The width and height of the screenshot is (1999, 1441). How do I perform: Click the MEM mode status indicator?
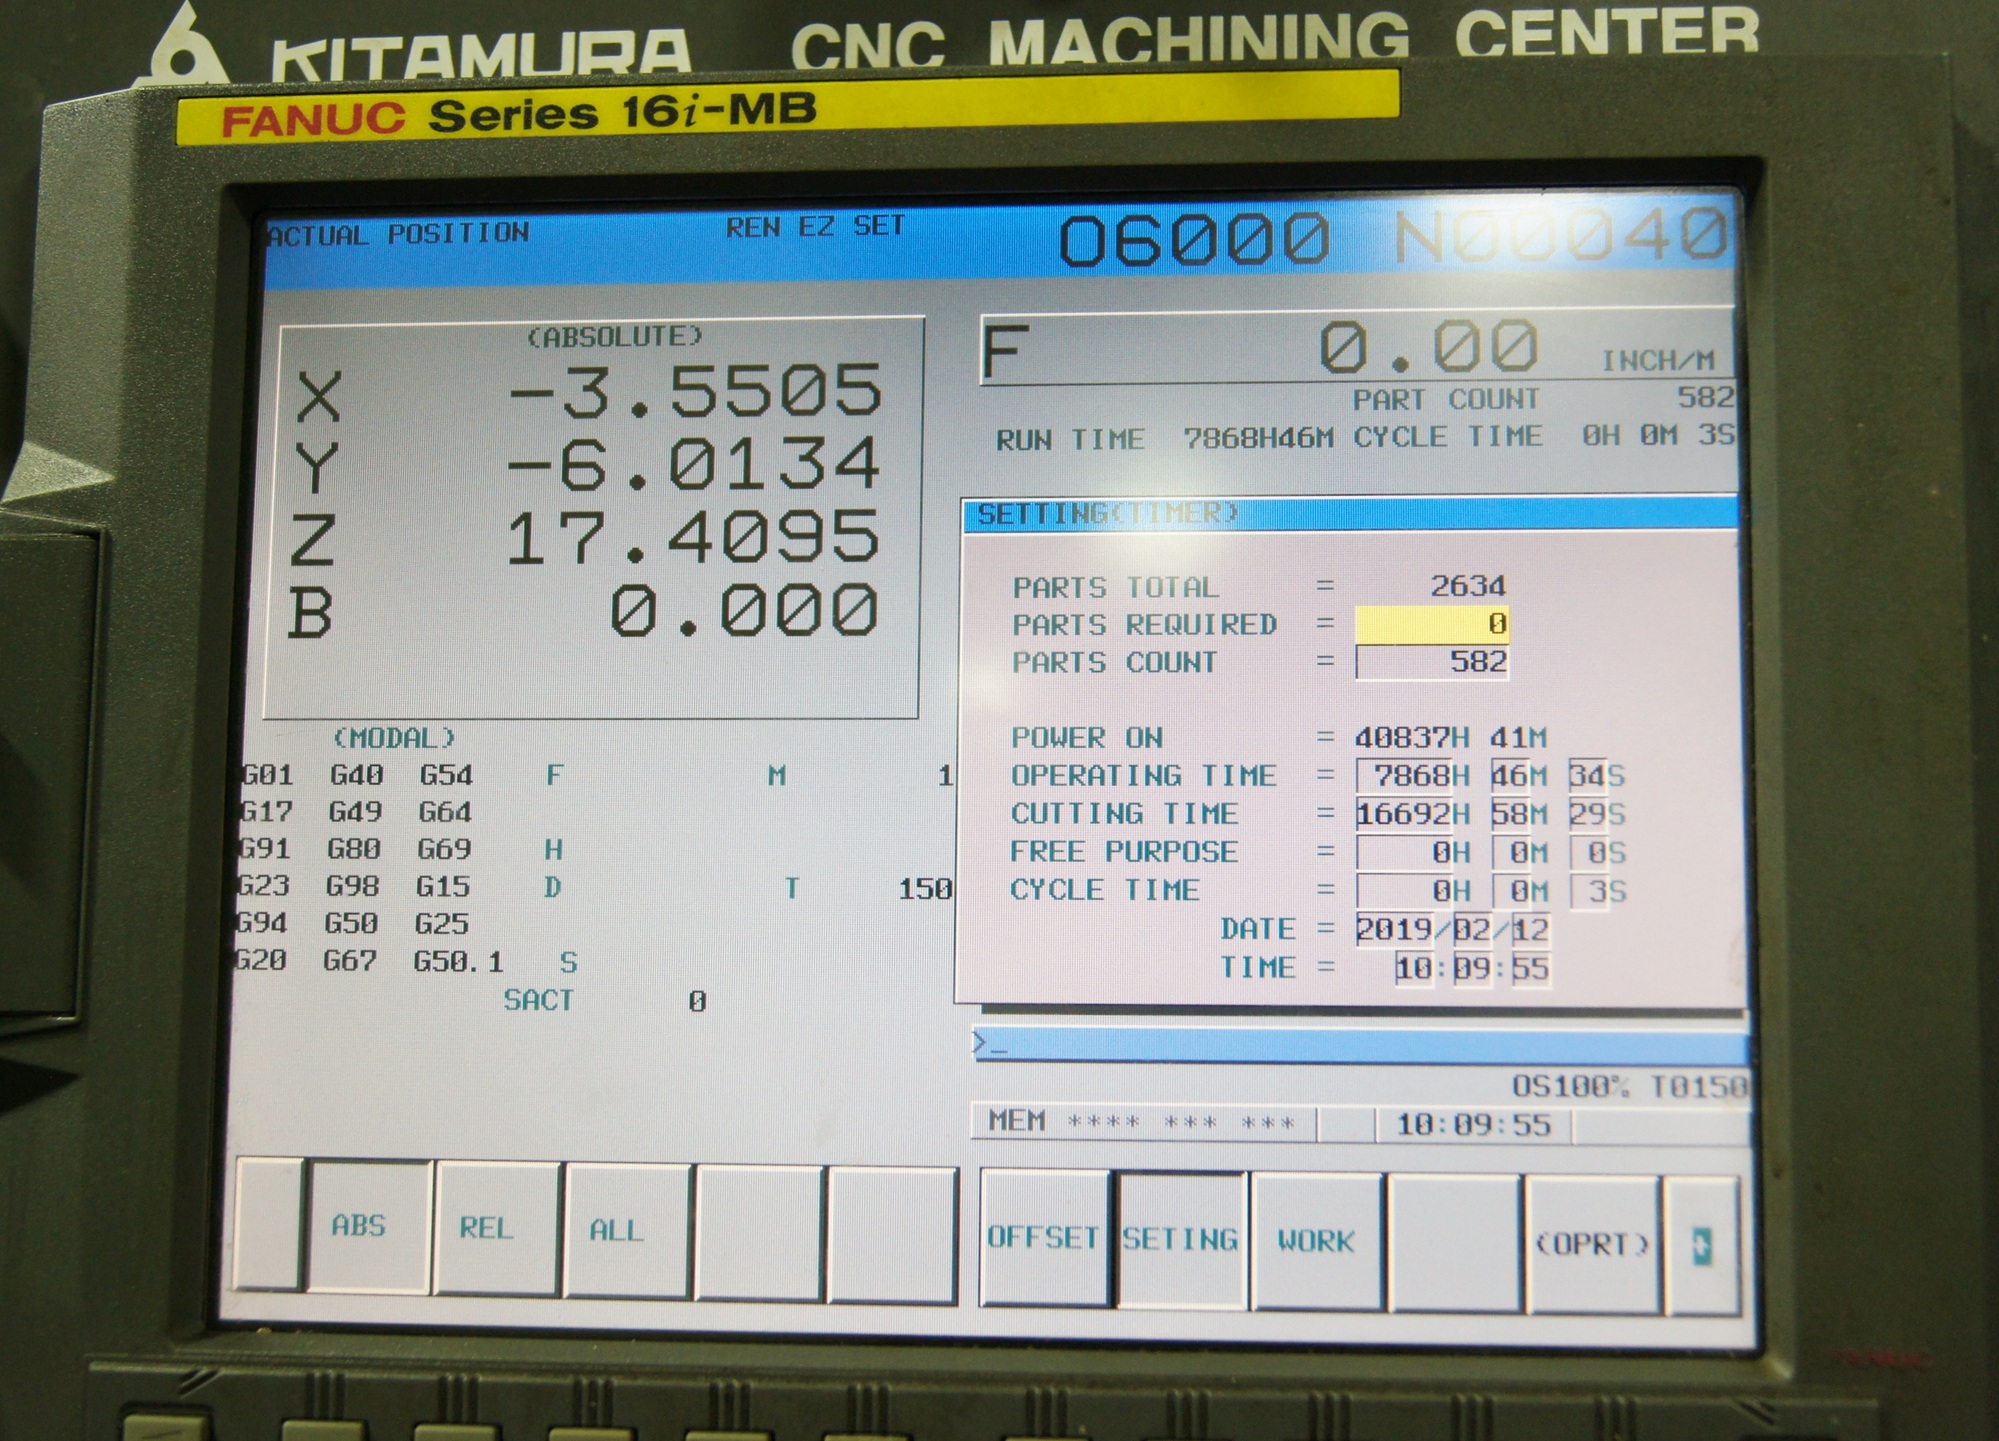pyautogui.click(x=1019, y=1122)
